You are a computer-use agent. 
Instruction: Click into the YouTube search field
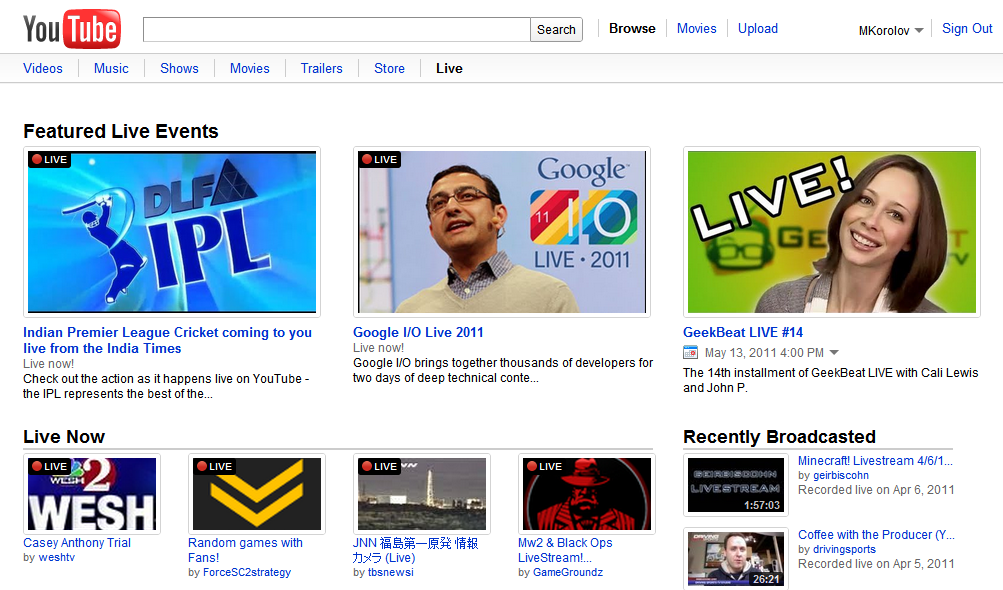tap(336, 29)
